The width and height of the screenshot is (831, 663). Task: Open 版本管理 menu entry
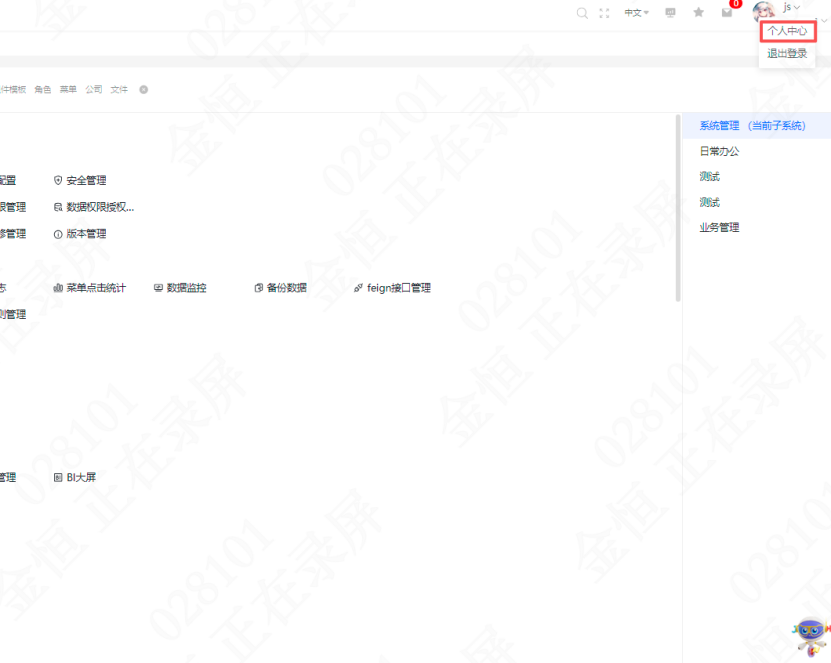click(x=80, y=234)
